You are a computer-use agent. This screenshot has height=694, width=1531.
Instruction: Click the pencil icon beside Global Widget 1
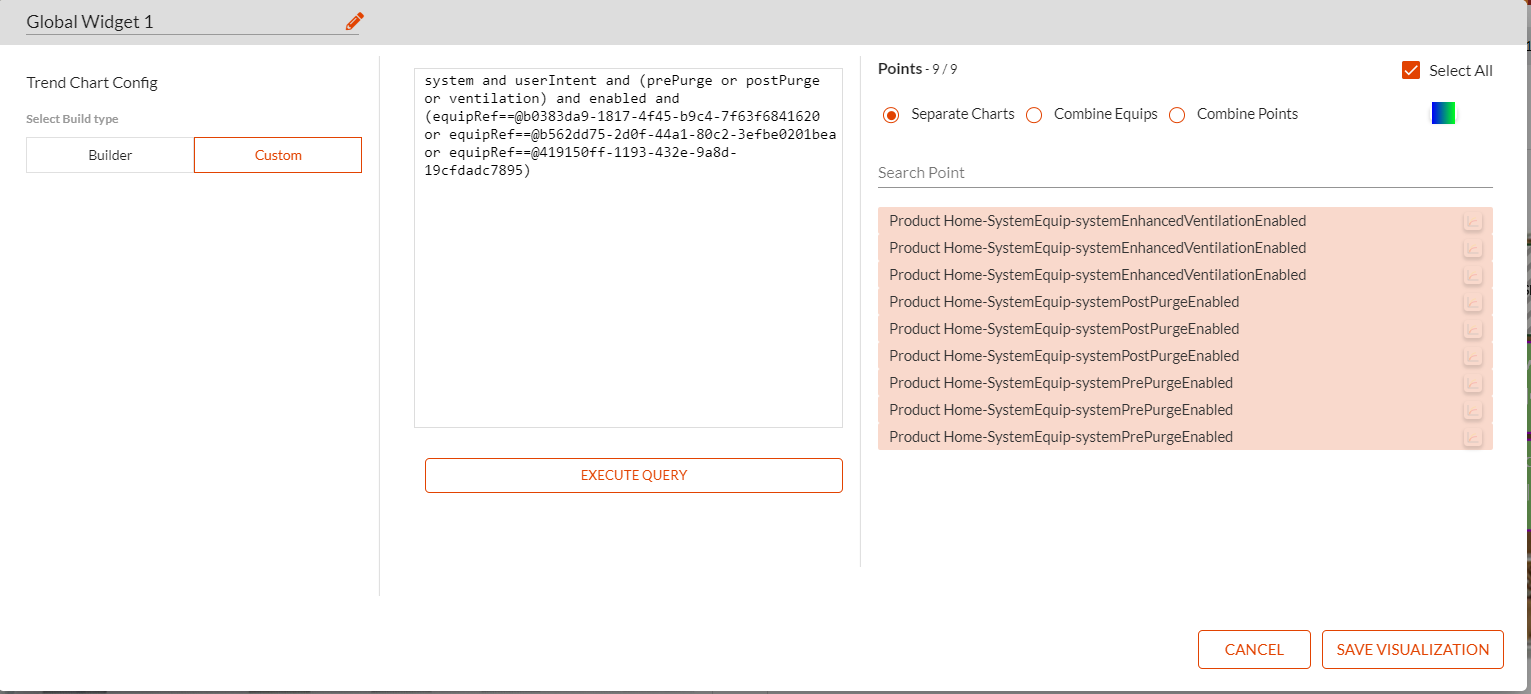pos(354,21)
